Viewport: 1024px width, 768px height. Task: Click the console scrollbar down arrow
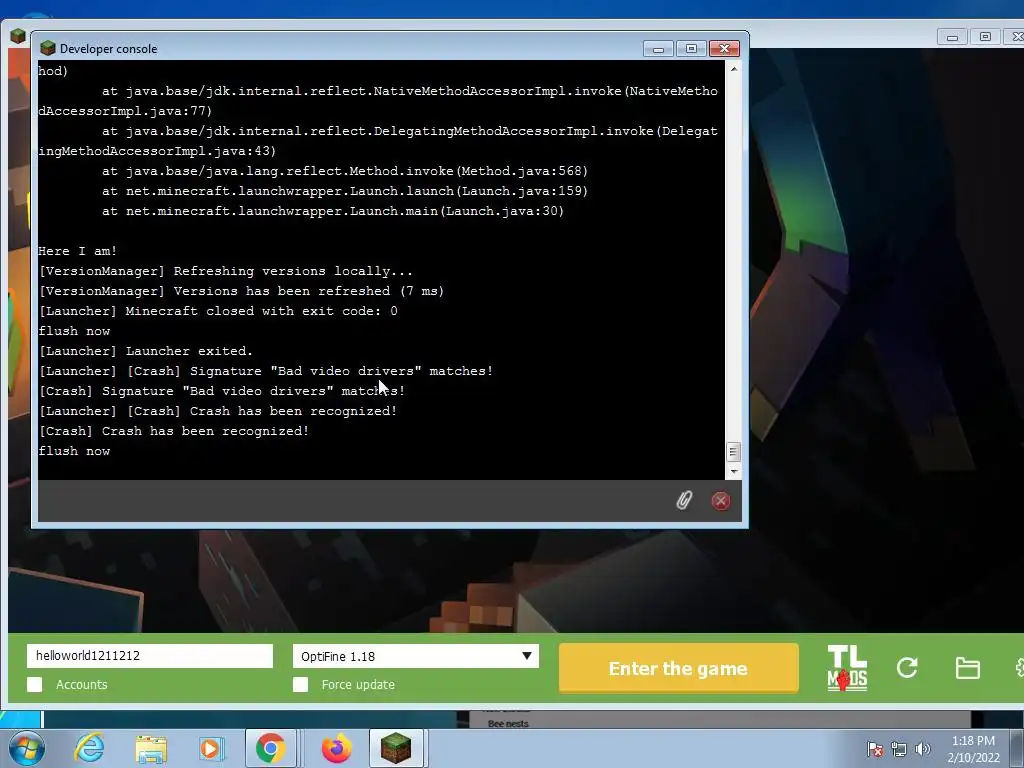tap(734, 471)
